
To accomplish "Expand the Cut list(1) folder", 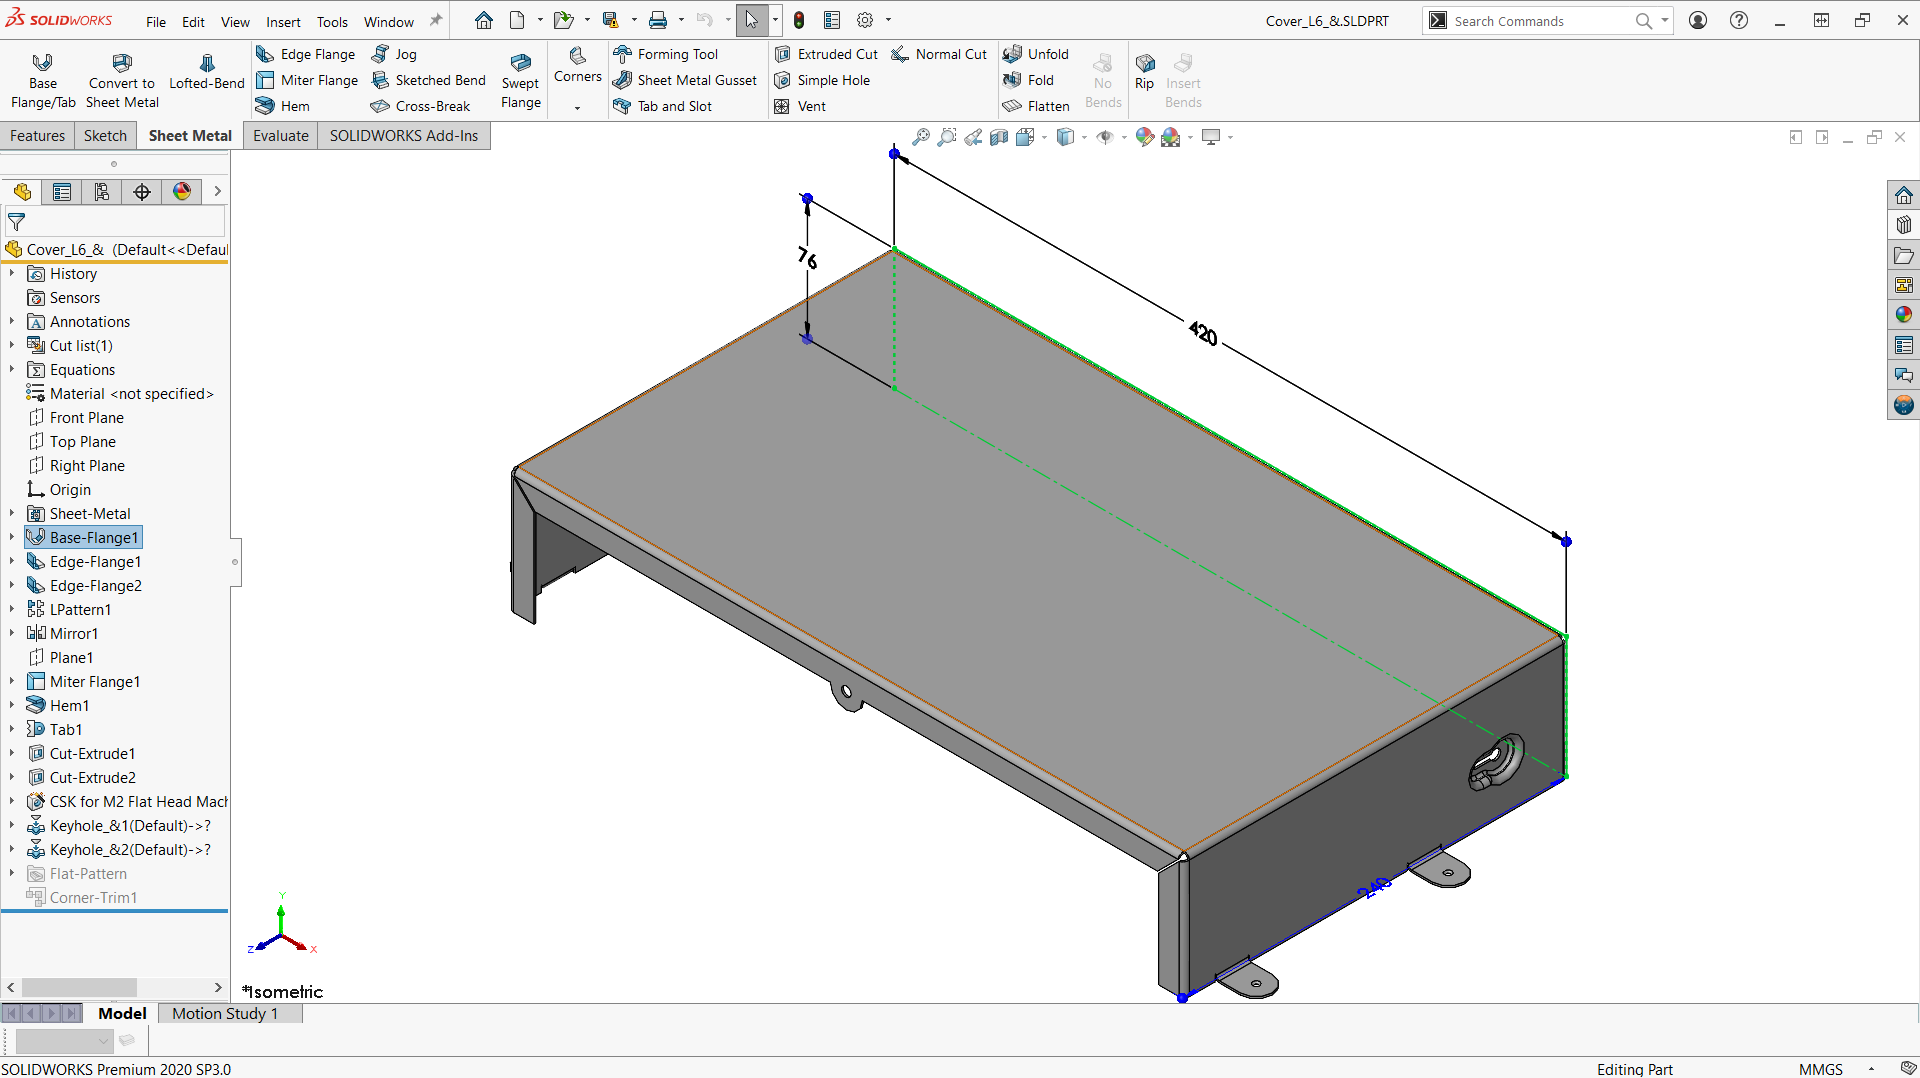I will (x=12, y=346).
